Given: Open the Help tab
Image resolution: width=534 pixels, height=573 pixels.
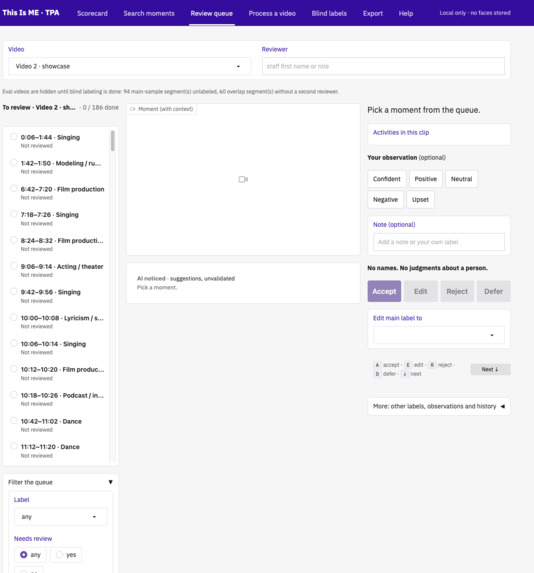Looking at the screenshot, I should pyautogui.click(x=406, y=14).
